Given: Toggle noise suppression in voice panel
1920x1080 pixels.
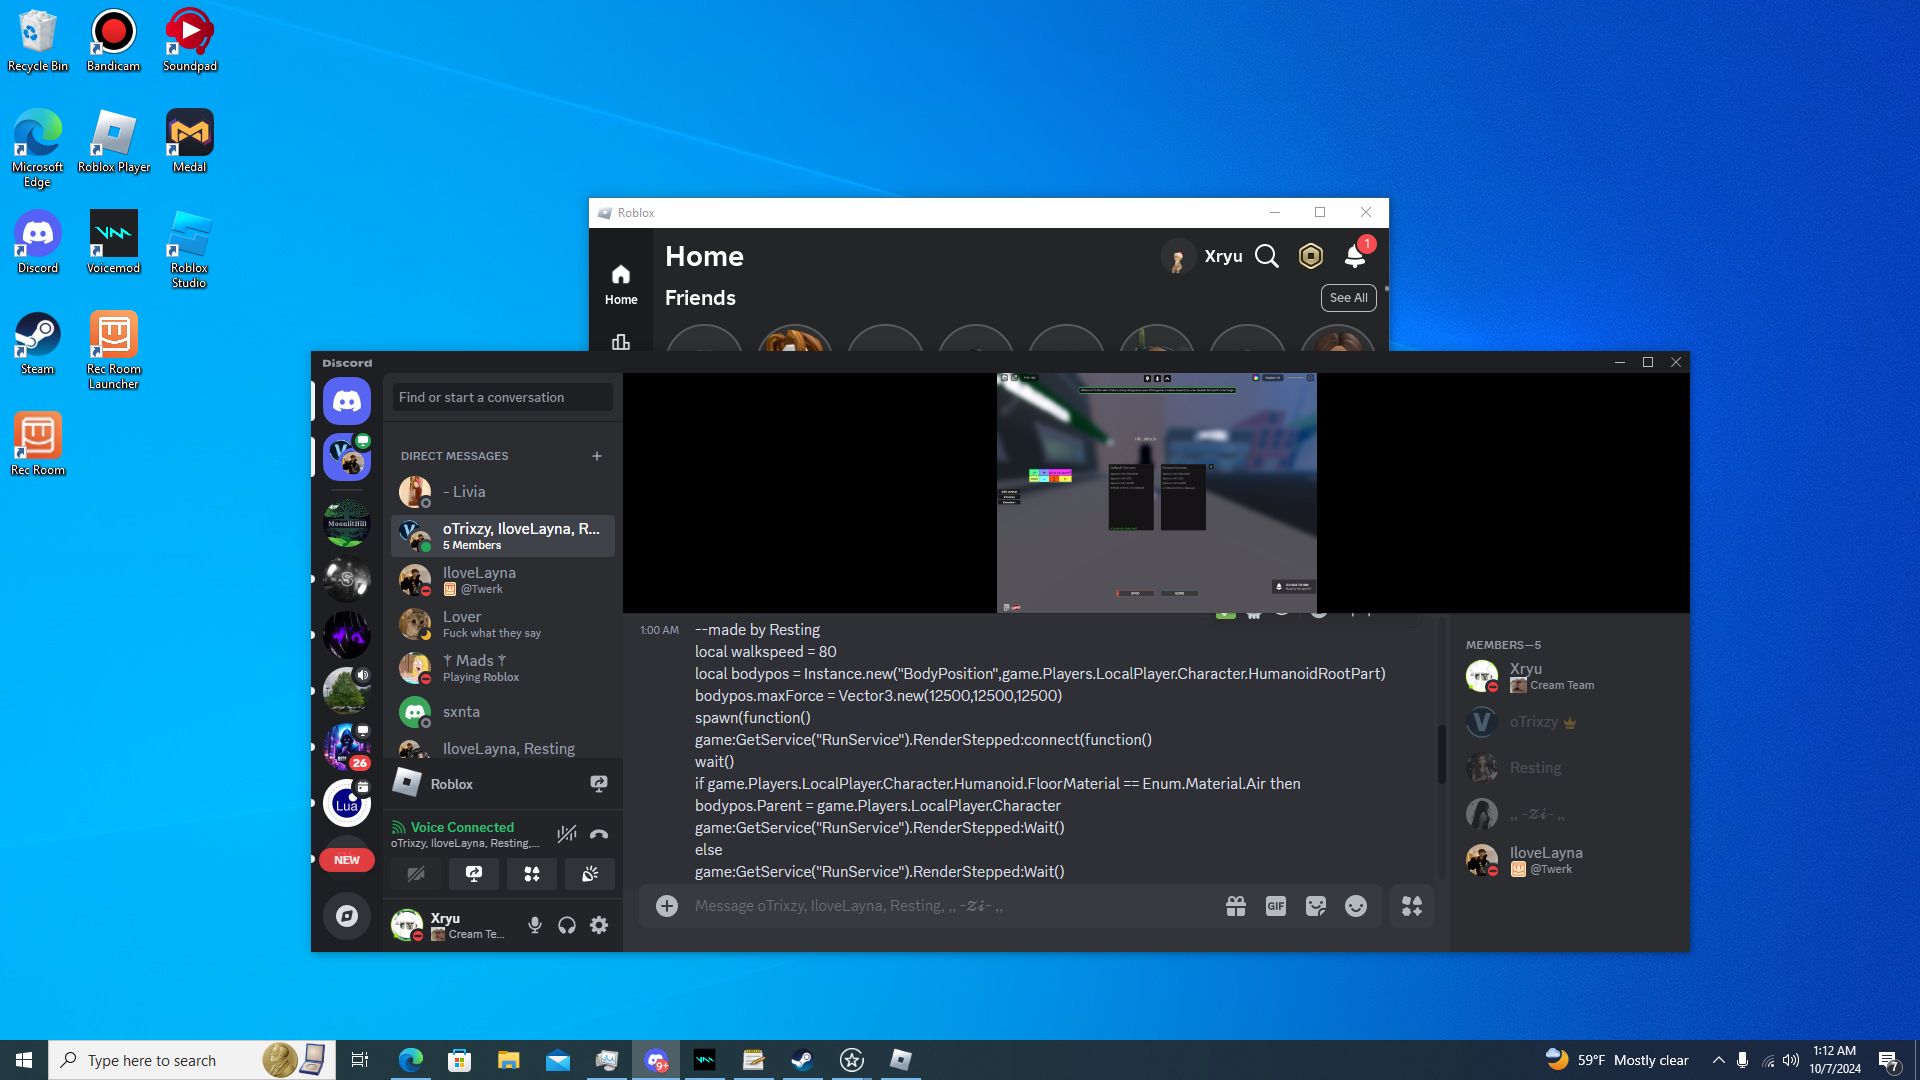Looking at the screenshot, I should tap(566, 834).
